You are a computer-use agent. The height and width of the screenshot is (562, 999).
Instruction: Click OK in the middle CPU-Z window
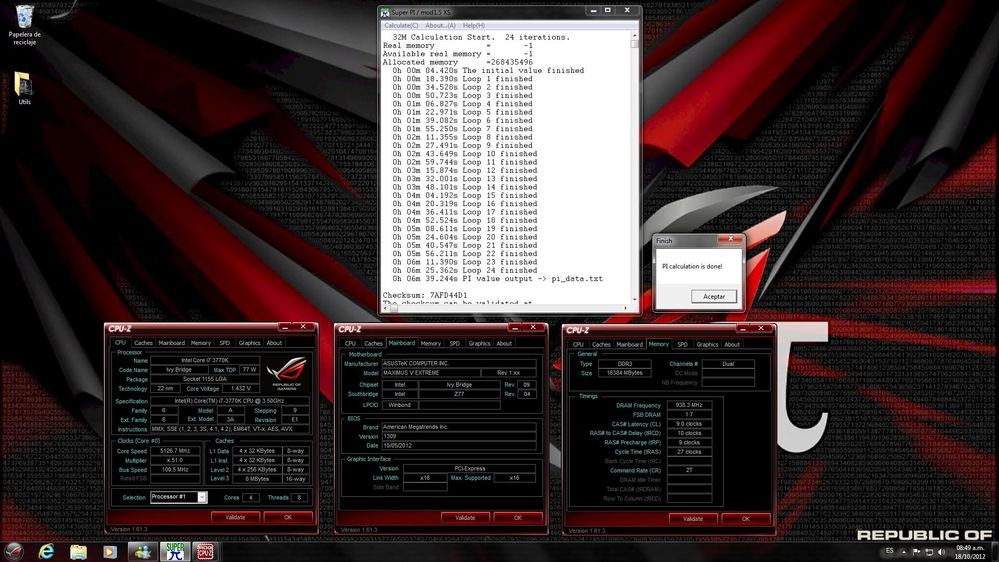pos(518,518)
